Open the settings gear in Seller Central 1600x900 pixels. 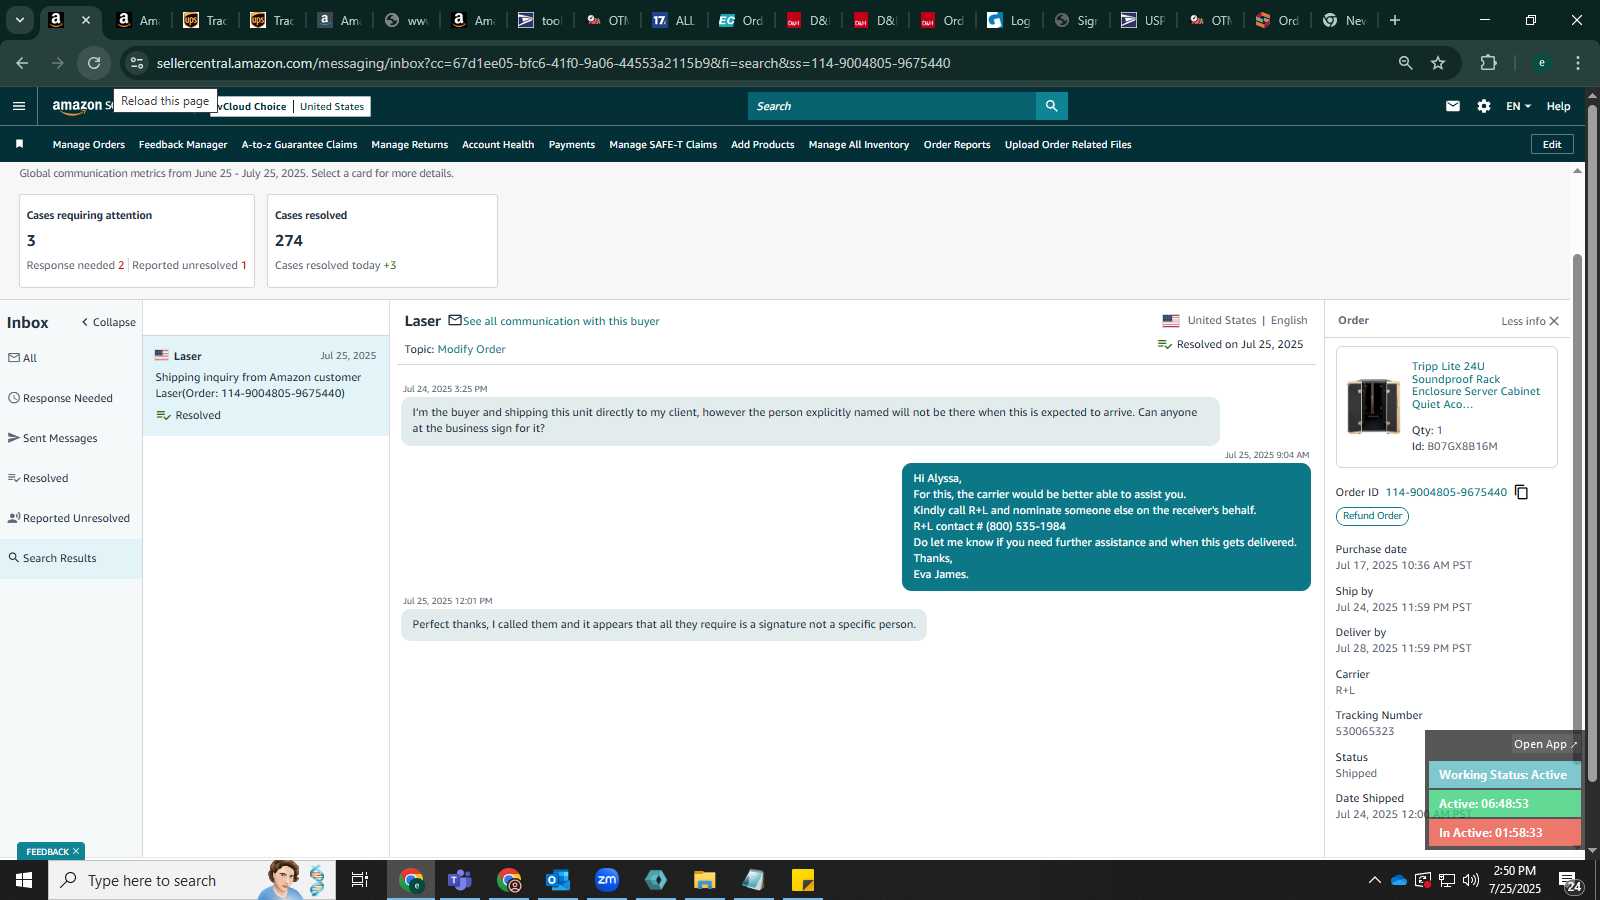1484,106
